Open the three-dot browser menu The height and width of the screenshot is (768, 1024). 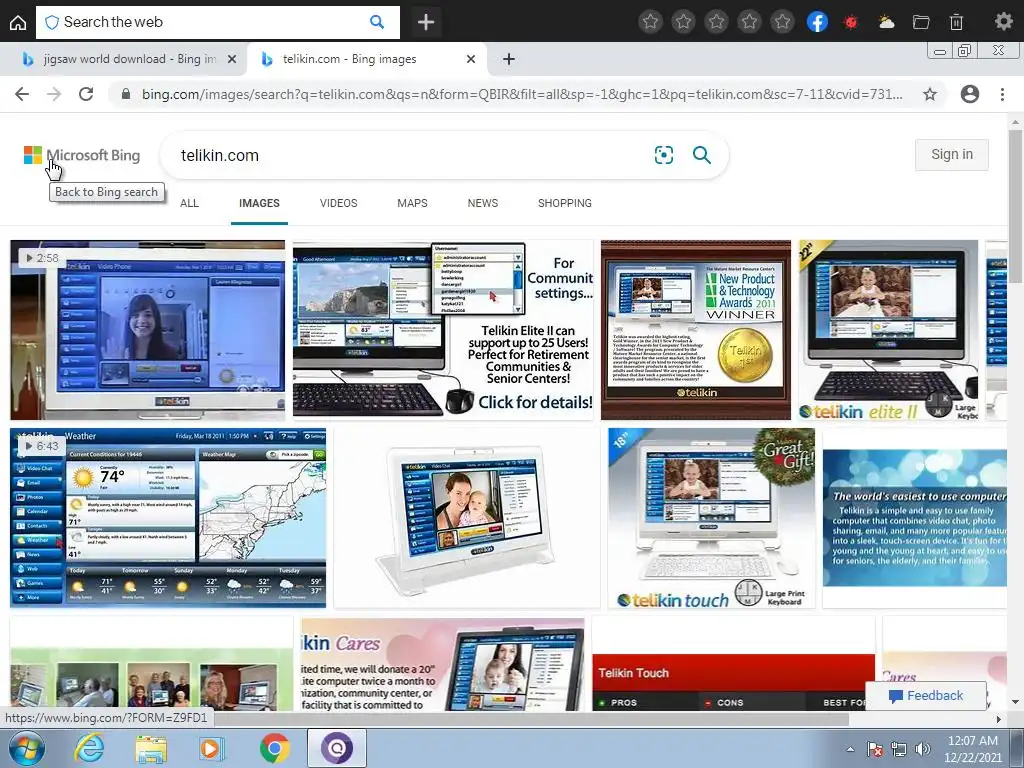point(1002,94)
